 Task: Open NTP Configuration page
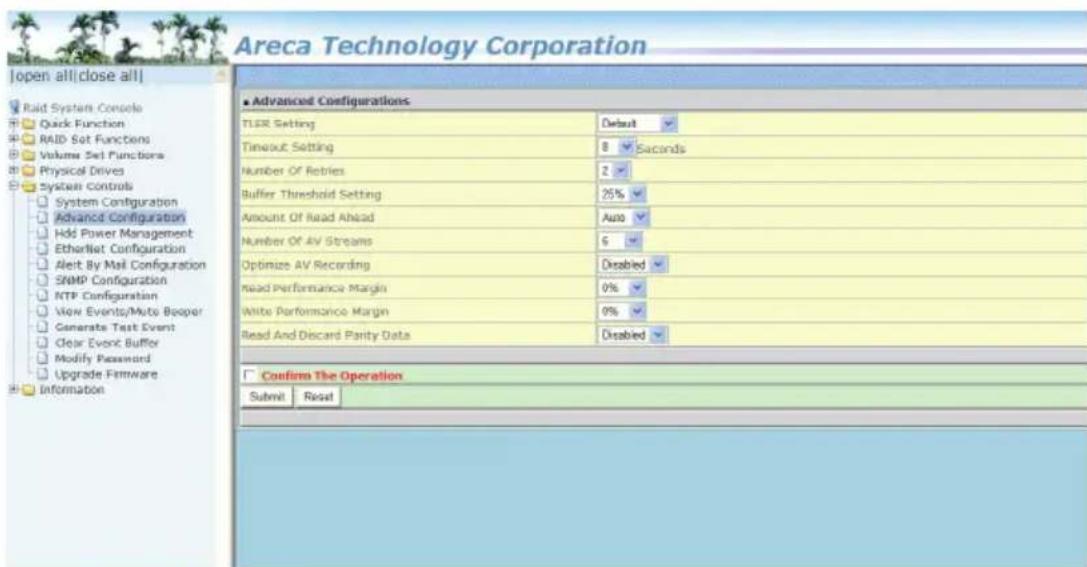coord(106,296)
